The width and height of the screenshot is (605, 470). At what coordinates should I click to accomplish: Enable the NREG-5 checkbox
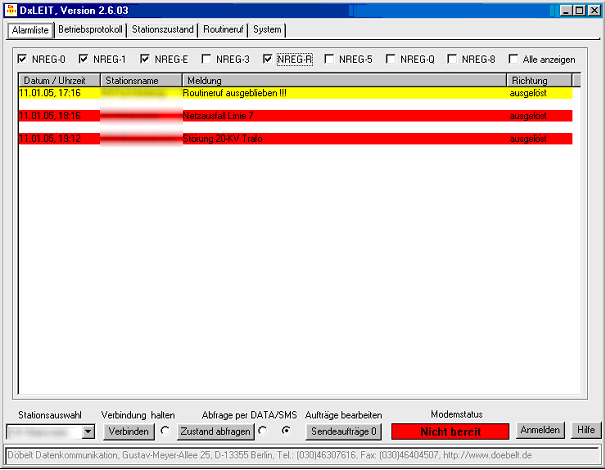tap(329, 59)
